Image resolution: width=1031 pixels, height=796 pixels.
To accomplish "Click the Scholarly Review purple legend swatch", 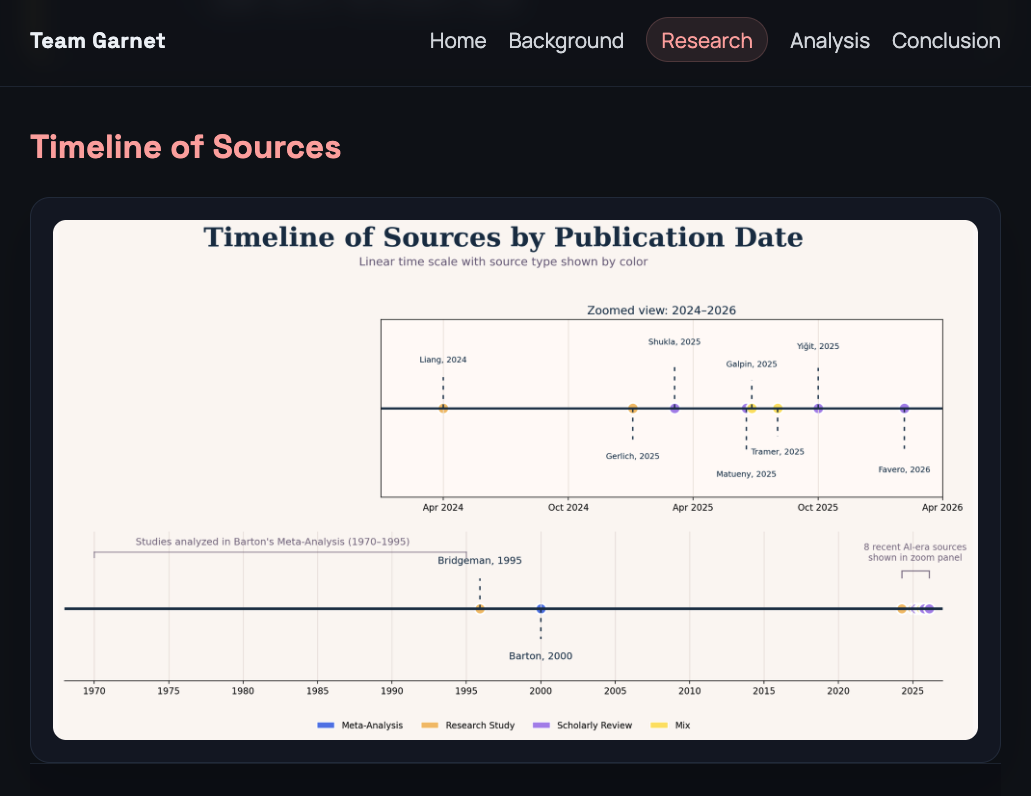I will [x=541, y=725].
